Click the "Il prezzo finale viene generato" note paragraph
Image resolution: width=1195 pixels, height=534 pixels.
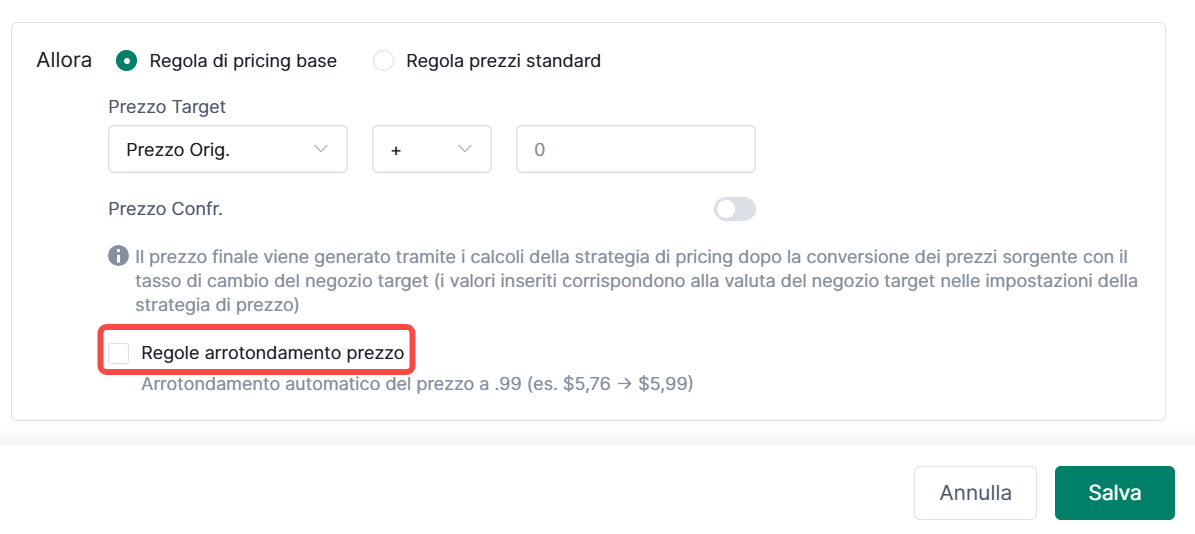620,280
